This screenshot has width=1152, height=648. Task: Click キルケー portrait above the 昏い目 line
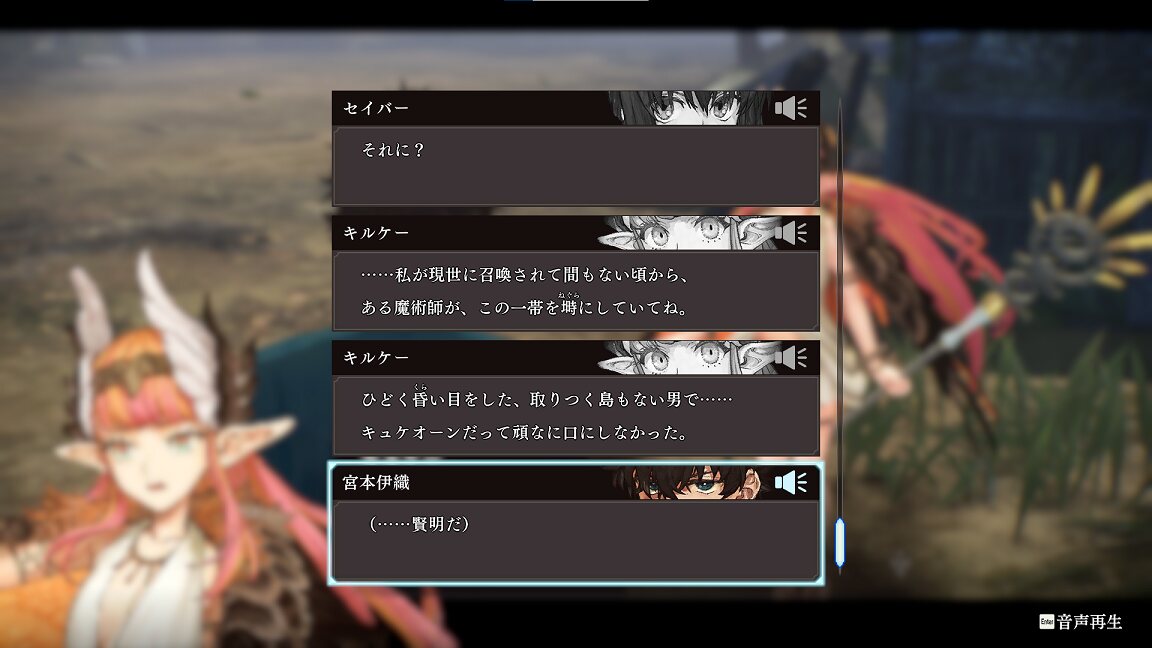[687, 358]
